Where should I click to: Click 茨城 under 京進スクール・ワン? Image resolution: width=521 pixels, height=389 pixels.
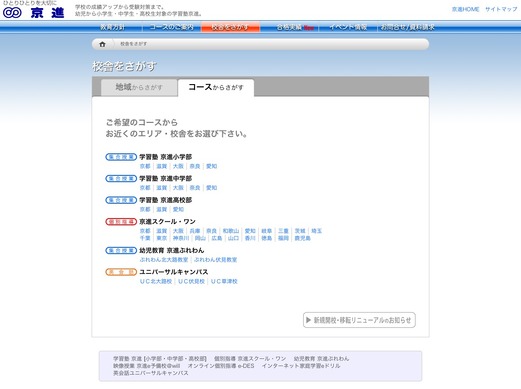[300, 231]
